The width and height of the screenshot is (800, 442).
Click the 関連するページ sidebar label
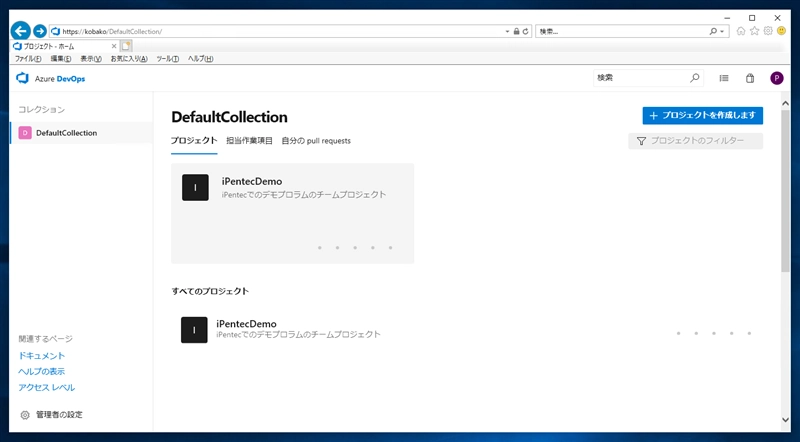46,339
